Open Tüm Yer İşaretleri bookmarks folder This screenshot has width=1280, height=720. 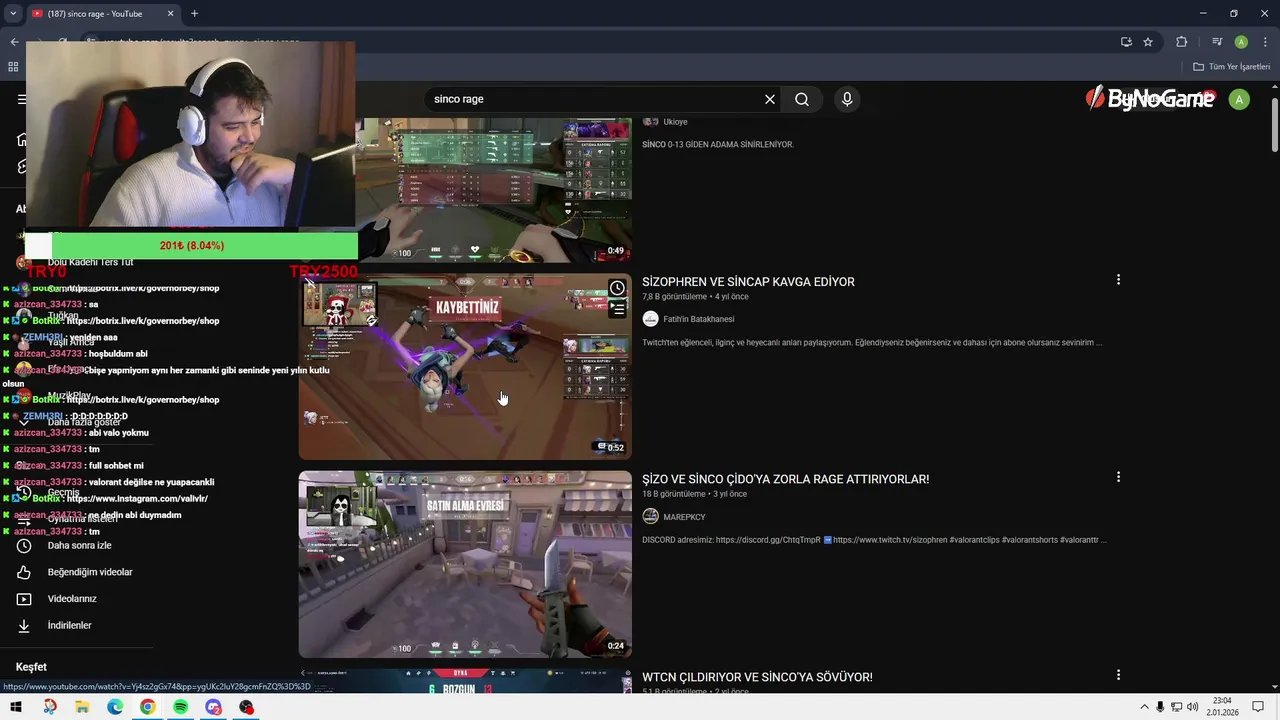tap(1231, 67)
